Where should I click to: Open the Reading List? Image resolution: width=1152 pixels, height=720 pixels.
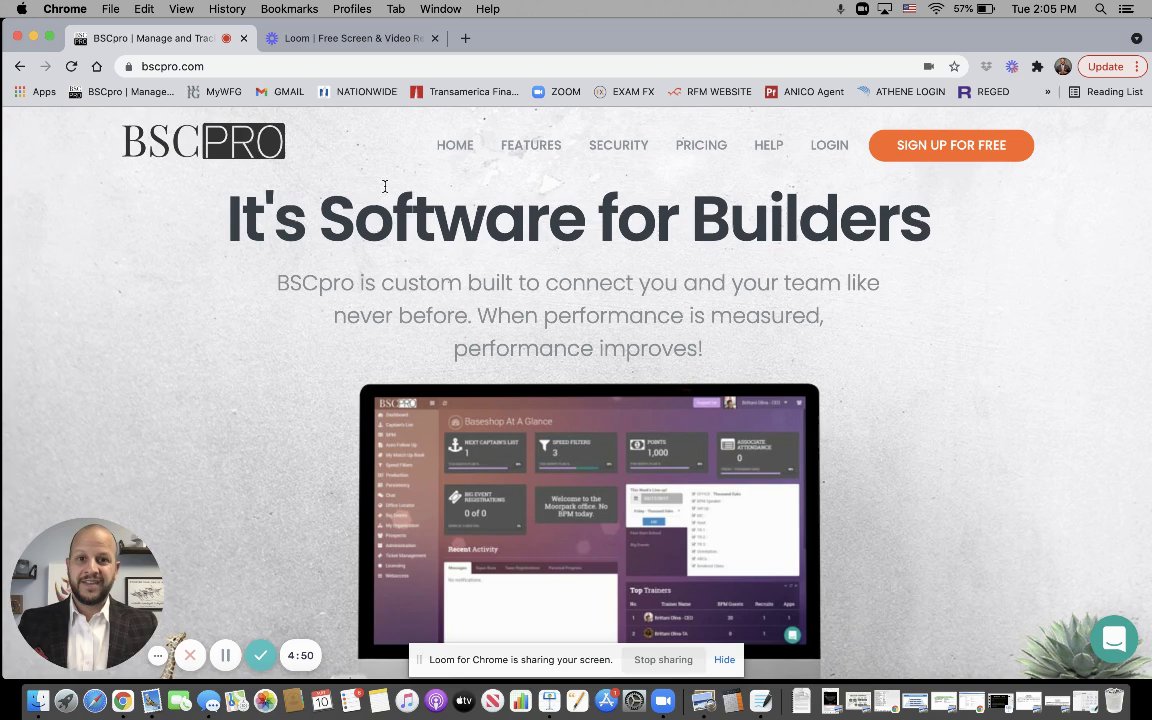pos(1106,92)
